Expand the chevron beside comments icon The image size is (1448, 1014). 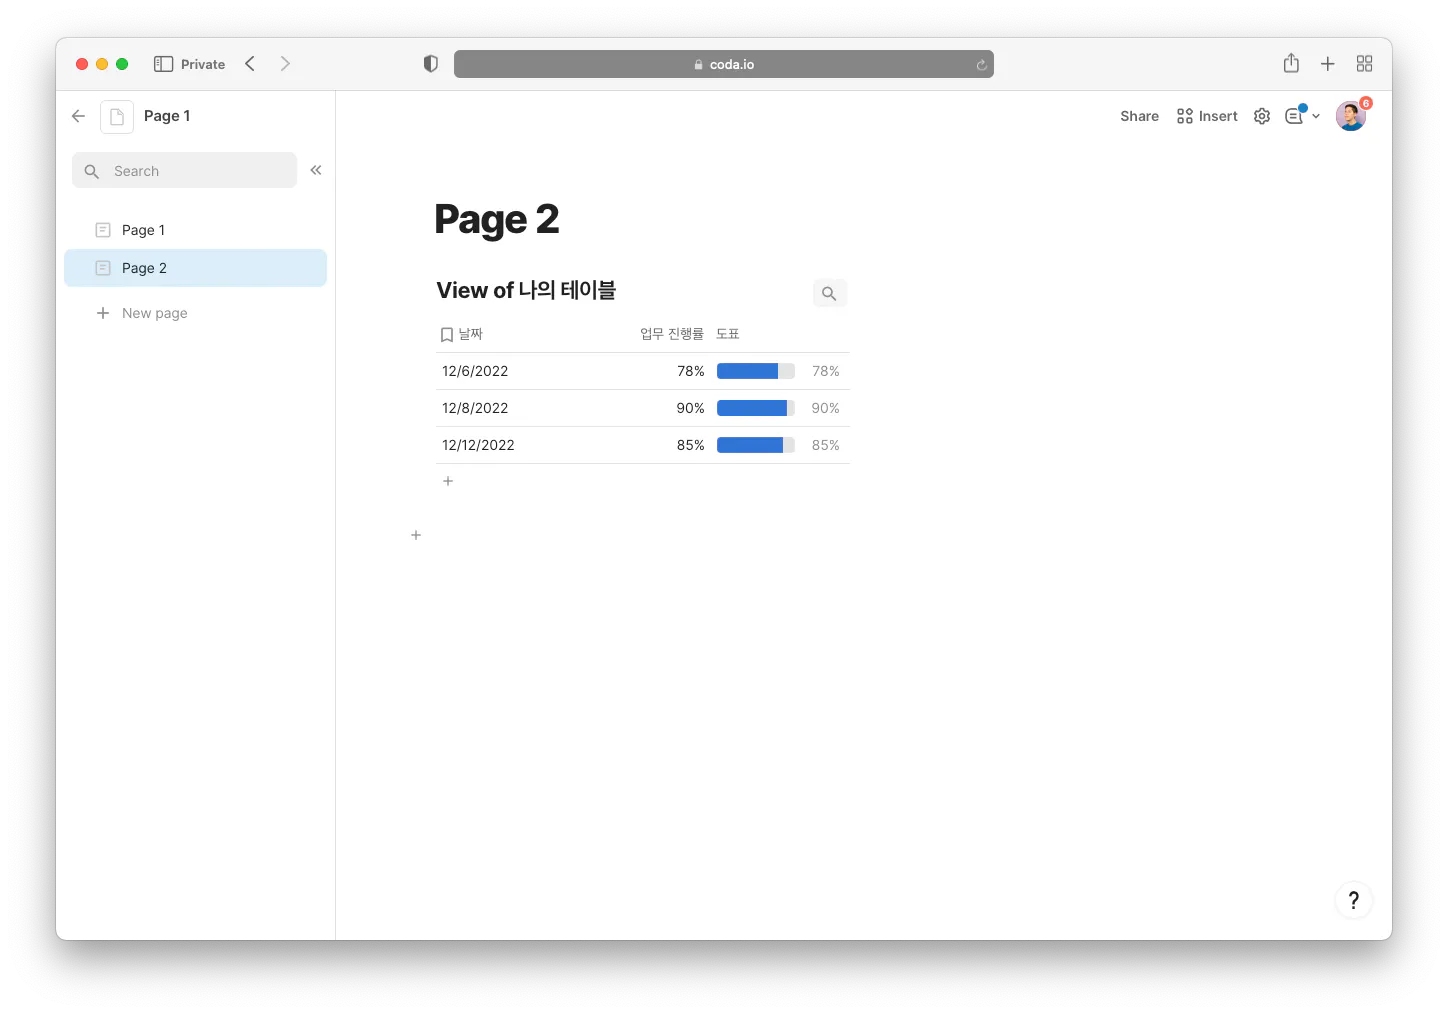click(1316, 116)
